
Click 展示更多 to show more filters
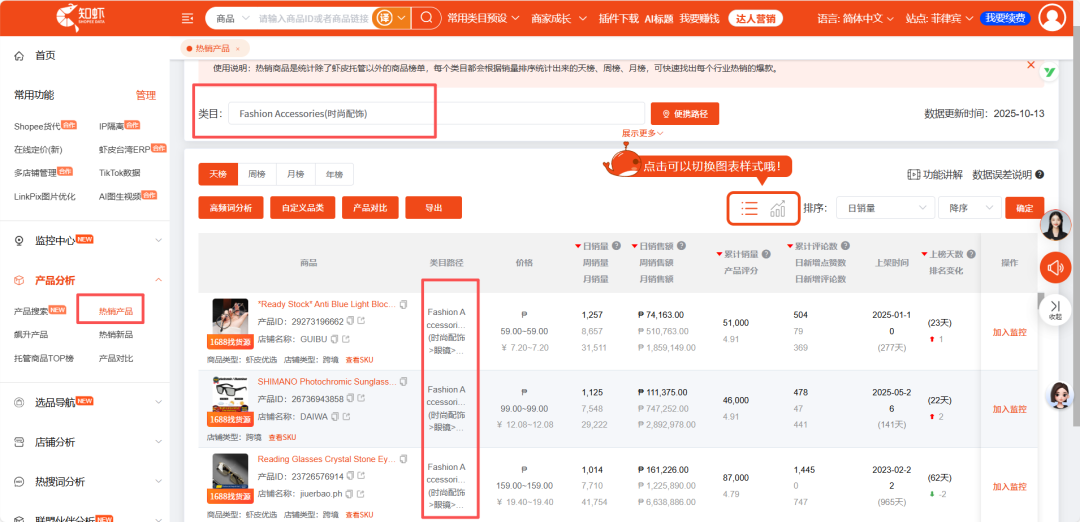click(x=642, y=133)
